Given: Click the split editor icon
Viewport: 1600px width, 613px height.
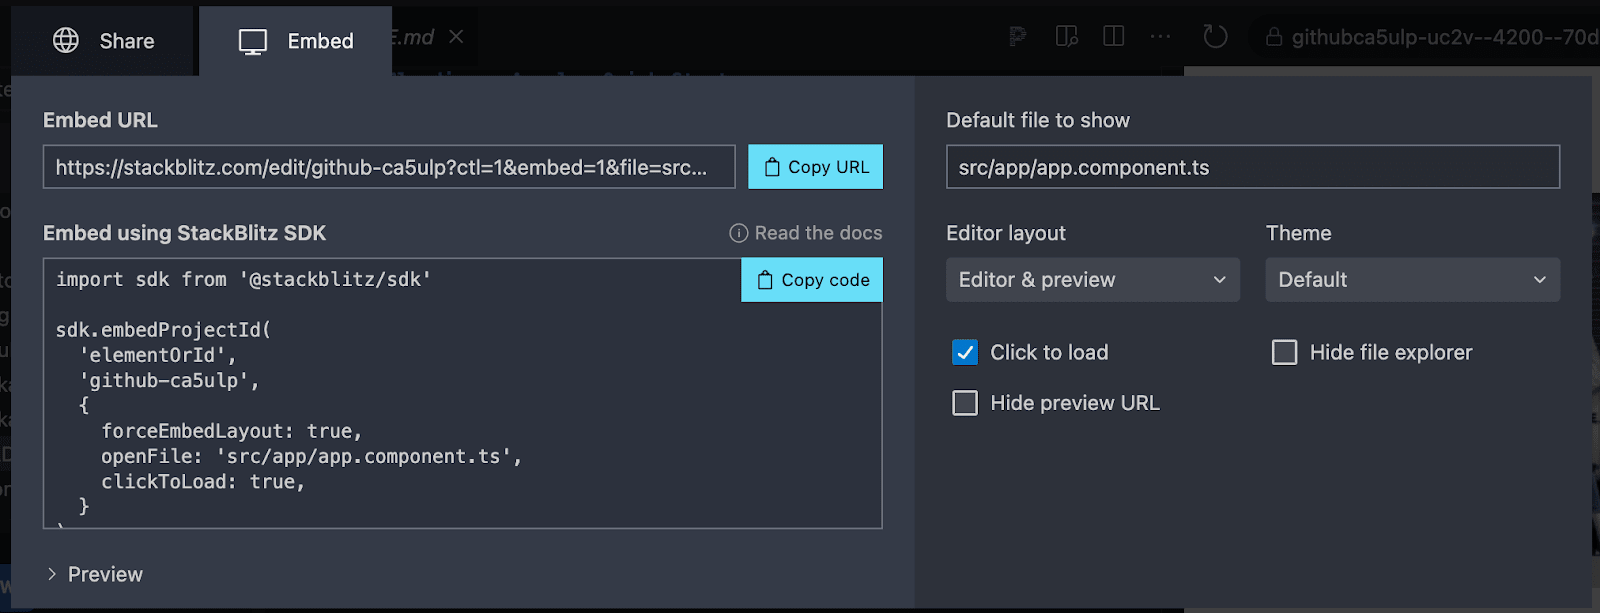Looking at the screenshot, I should coord(1114,37).
